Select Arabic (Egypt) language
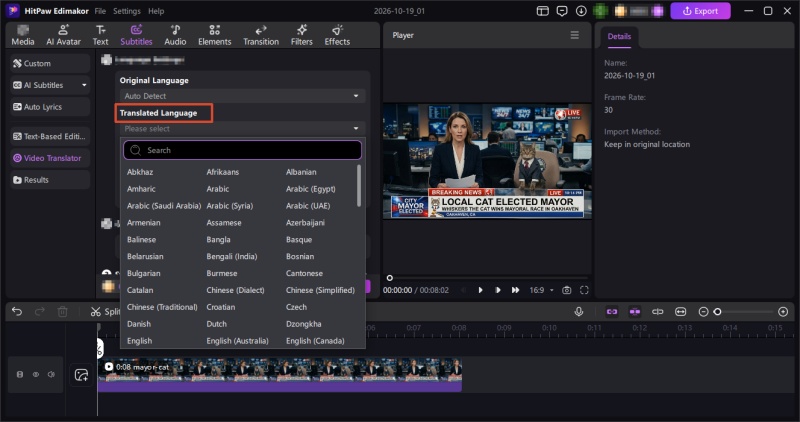800x422 pixels. (x=311, y=189)
